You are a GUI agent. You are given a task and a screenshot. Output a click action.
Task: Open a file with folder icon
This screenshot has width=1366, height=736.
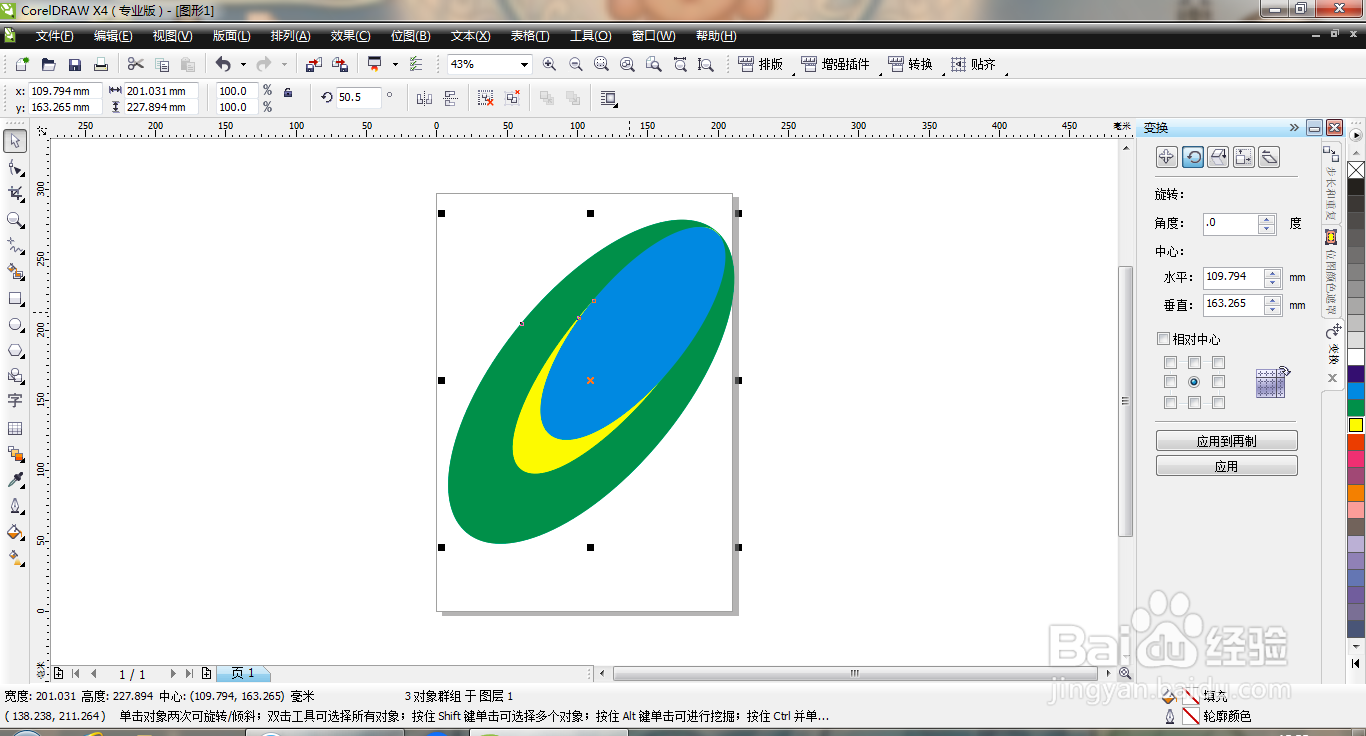(x=48, y=64)
